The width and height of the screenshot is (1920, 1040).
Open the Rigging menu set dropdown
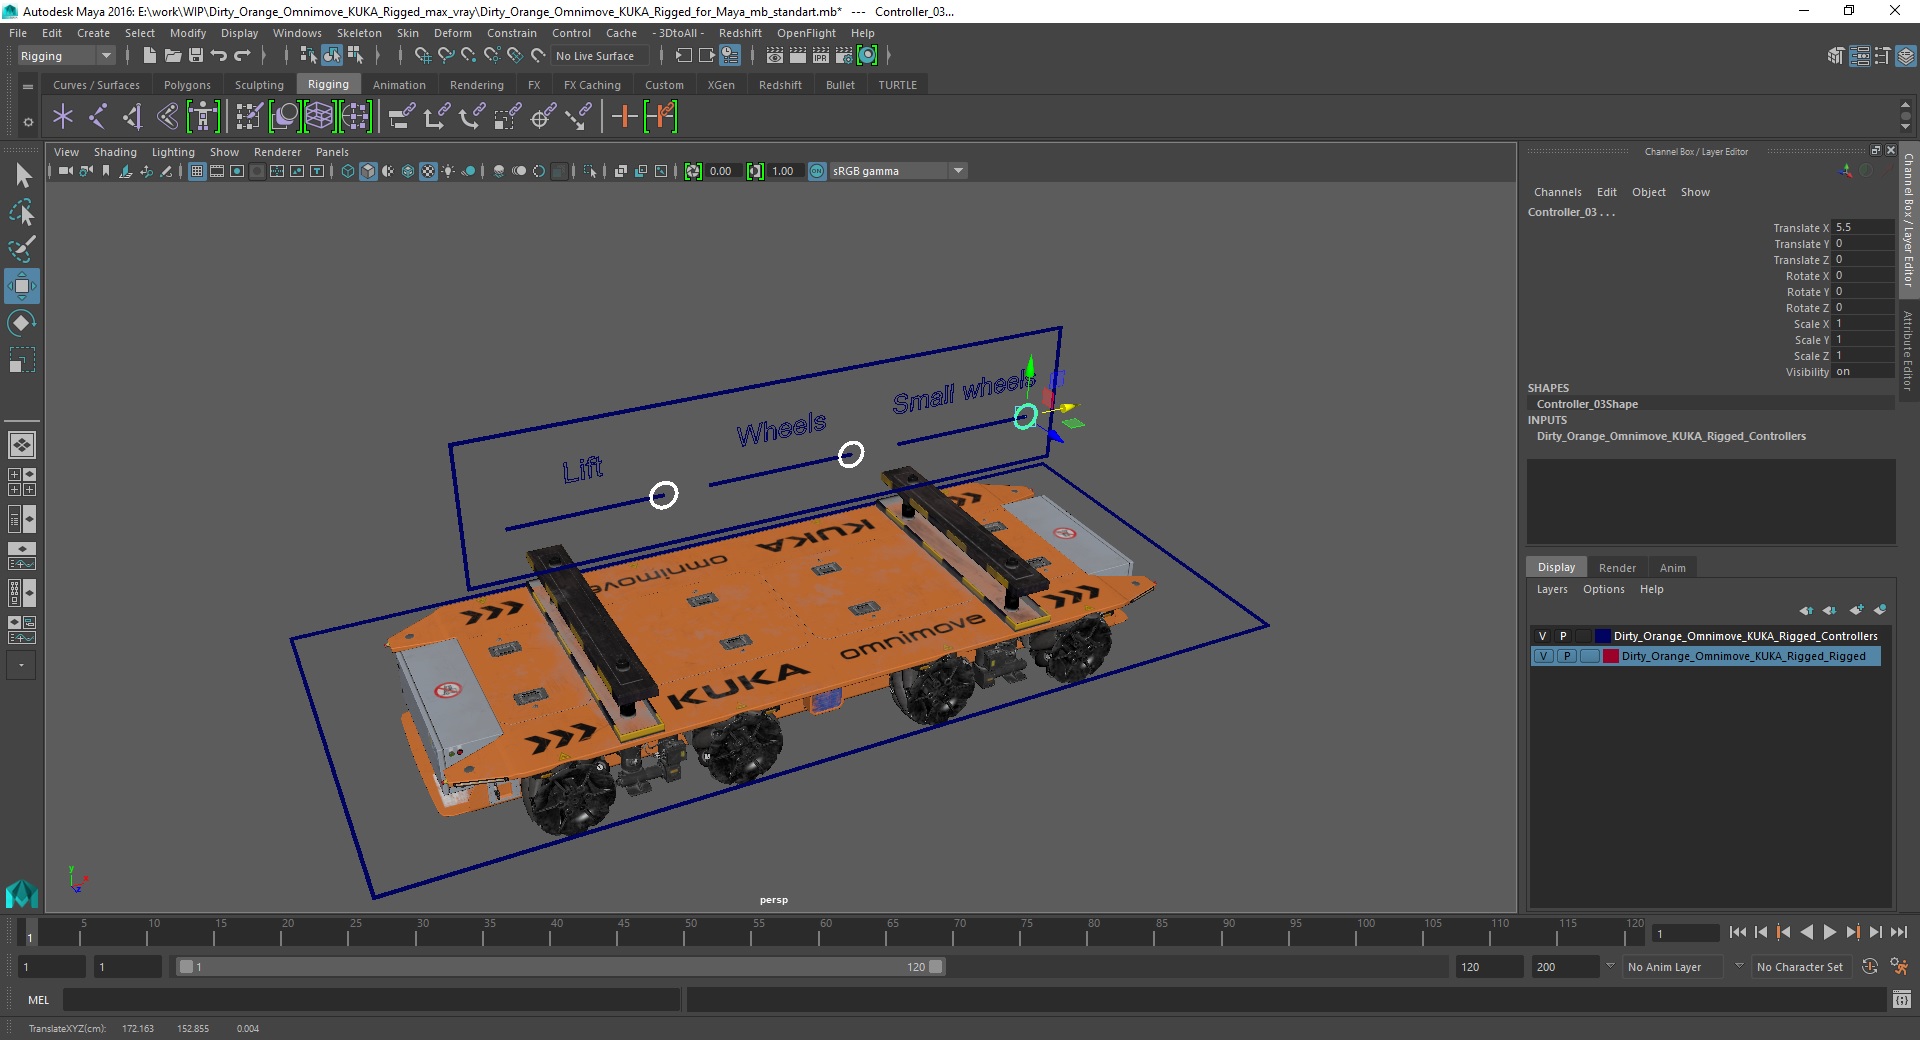[x=65, y=56]
